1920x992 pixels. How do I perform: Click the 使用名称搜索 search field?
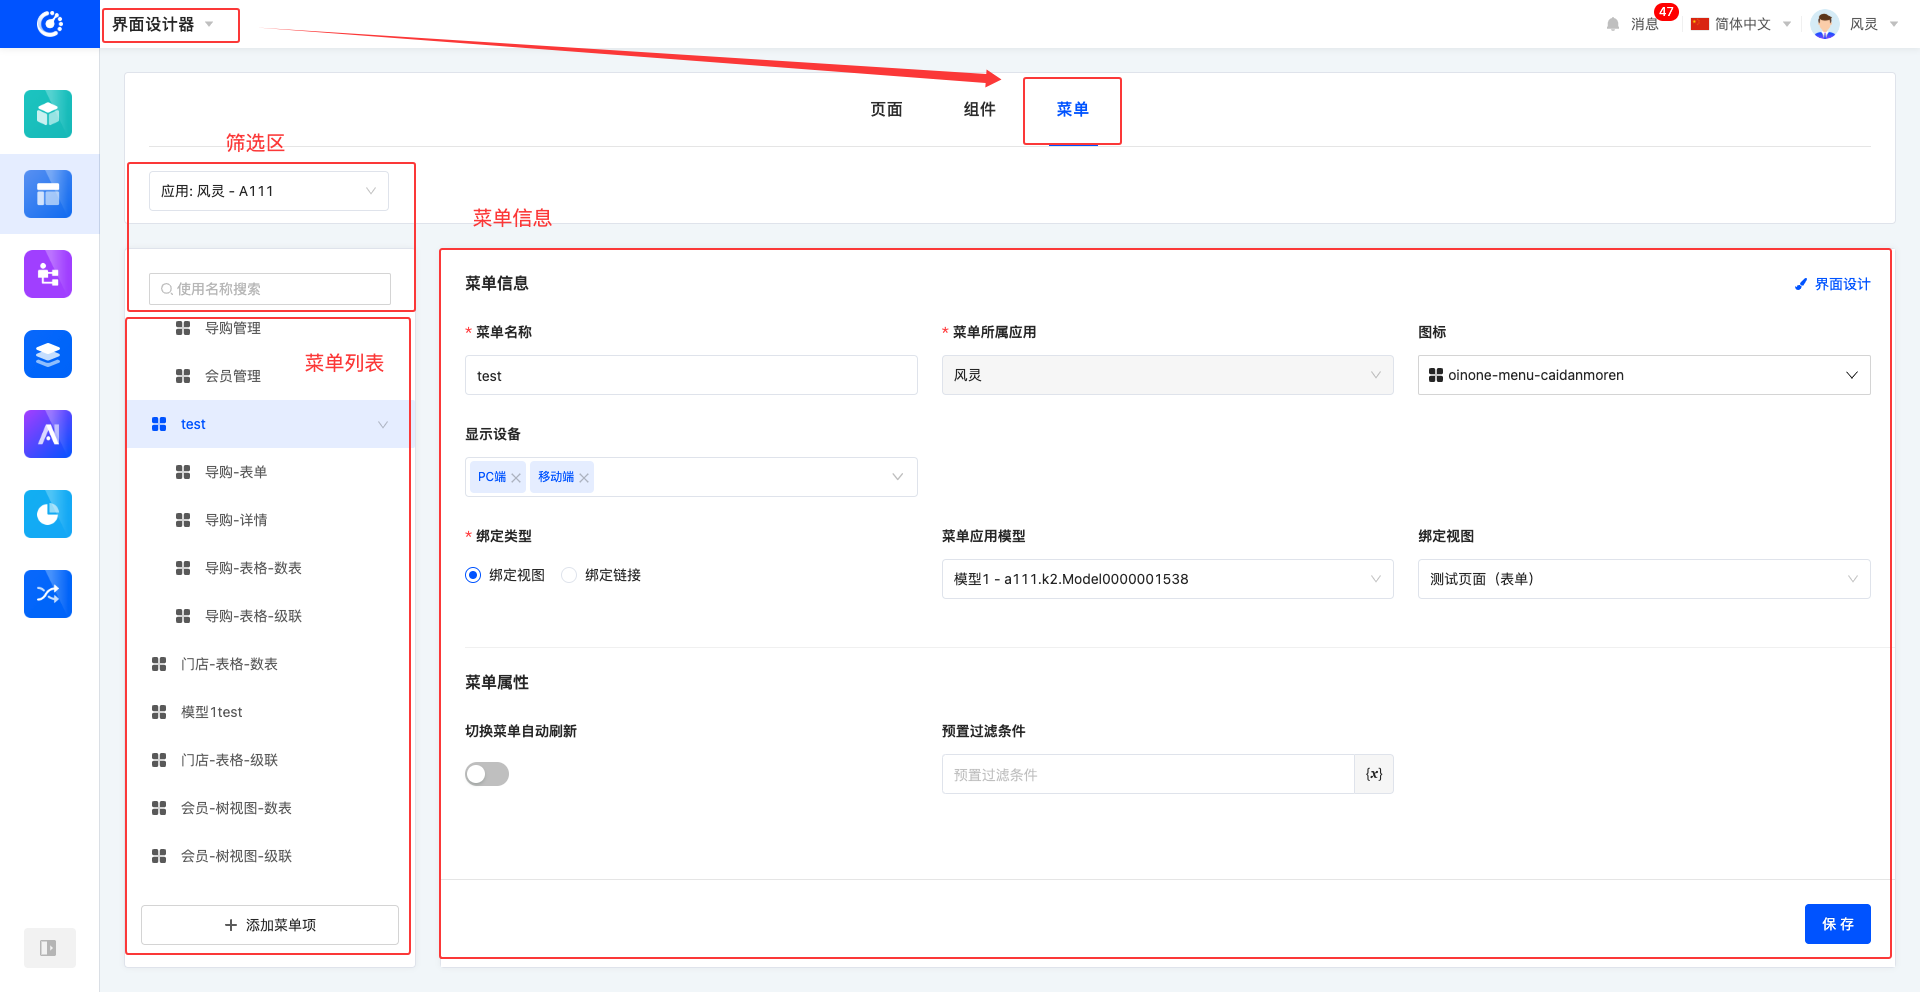point(270,289)
